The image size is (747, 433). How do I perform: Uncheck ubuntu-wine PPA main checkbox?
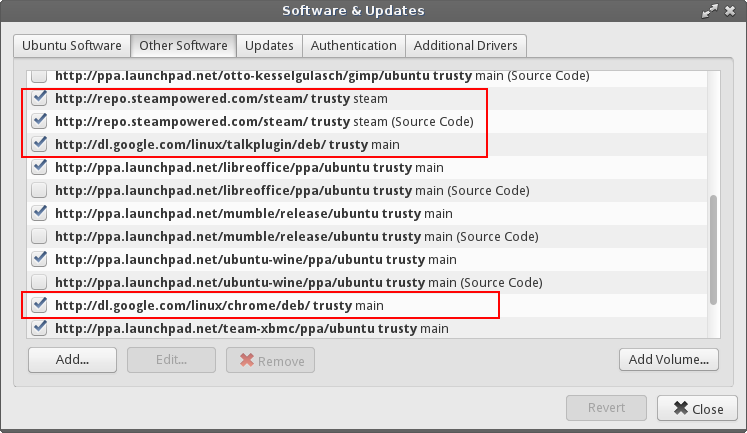point(39,260)
